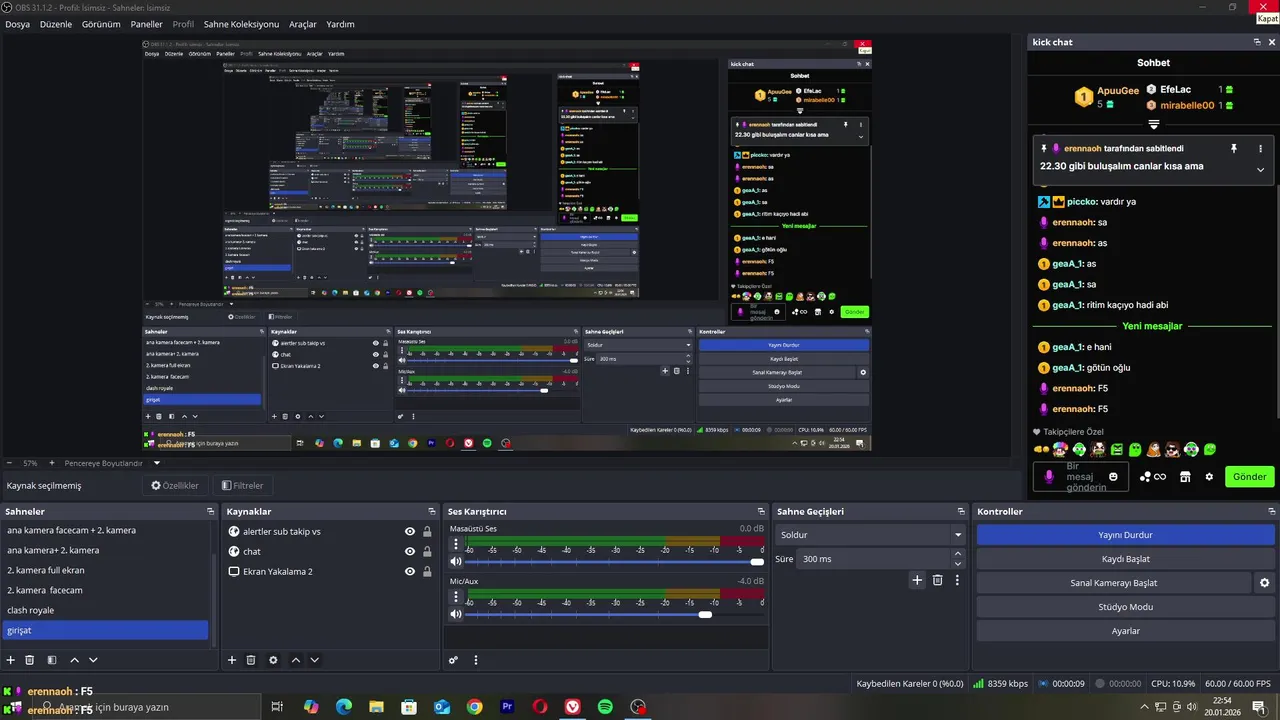
Task: Open emoji picker in kick chat input
Action: coord(1113,477)
